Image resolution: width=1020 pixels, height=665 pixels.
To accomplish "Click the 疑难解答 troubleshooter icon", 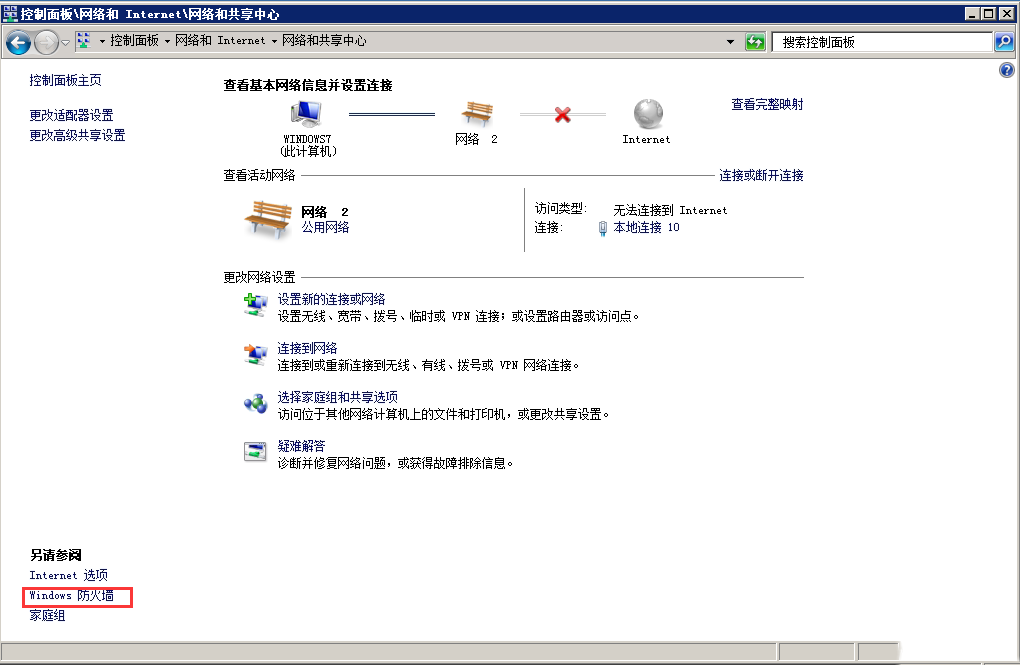I will pyautogui.click(x=256, y=451).
